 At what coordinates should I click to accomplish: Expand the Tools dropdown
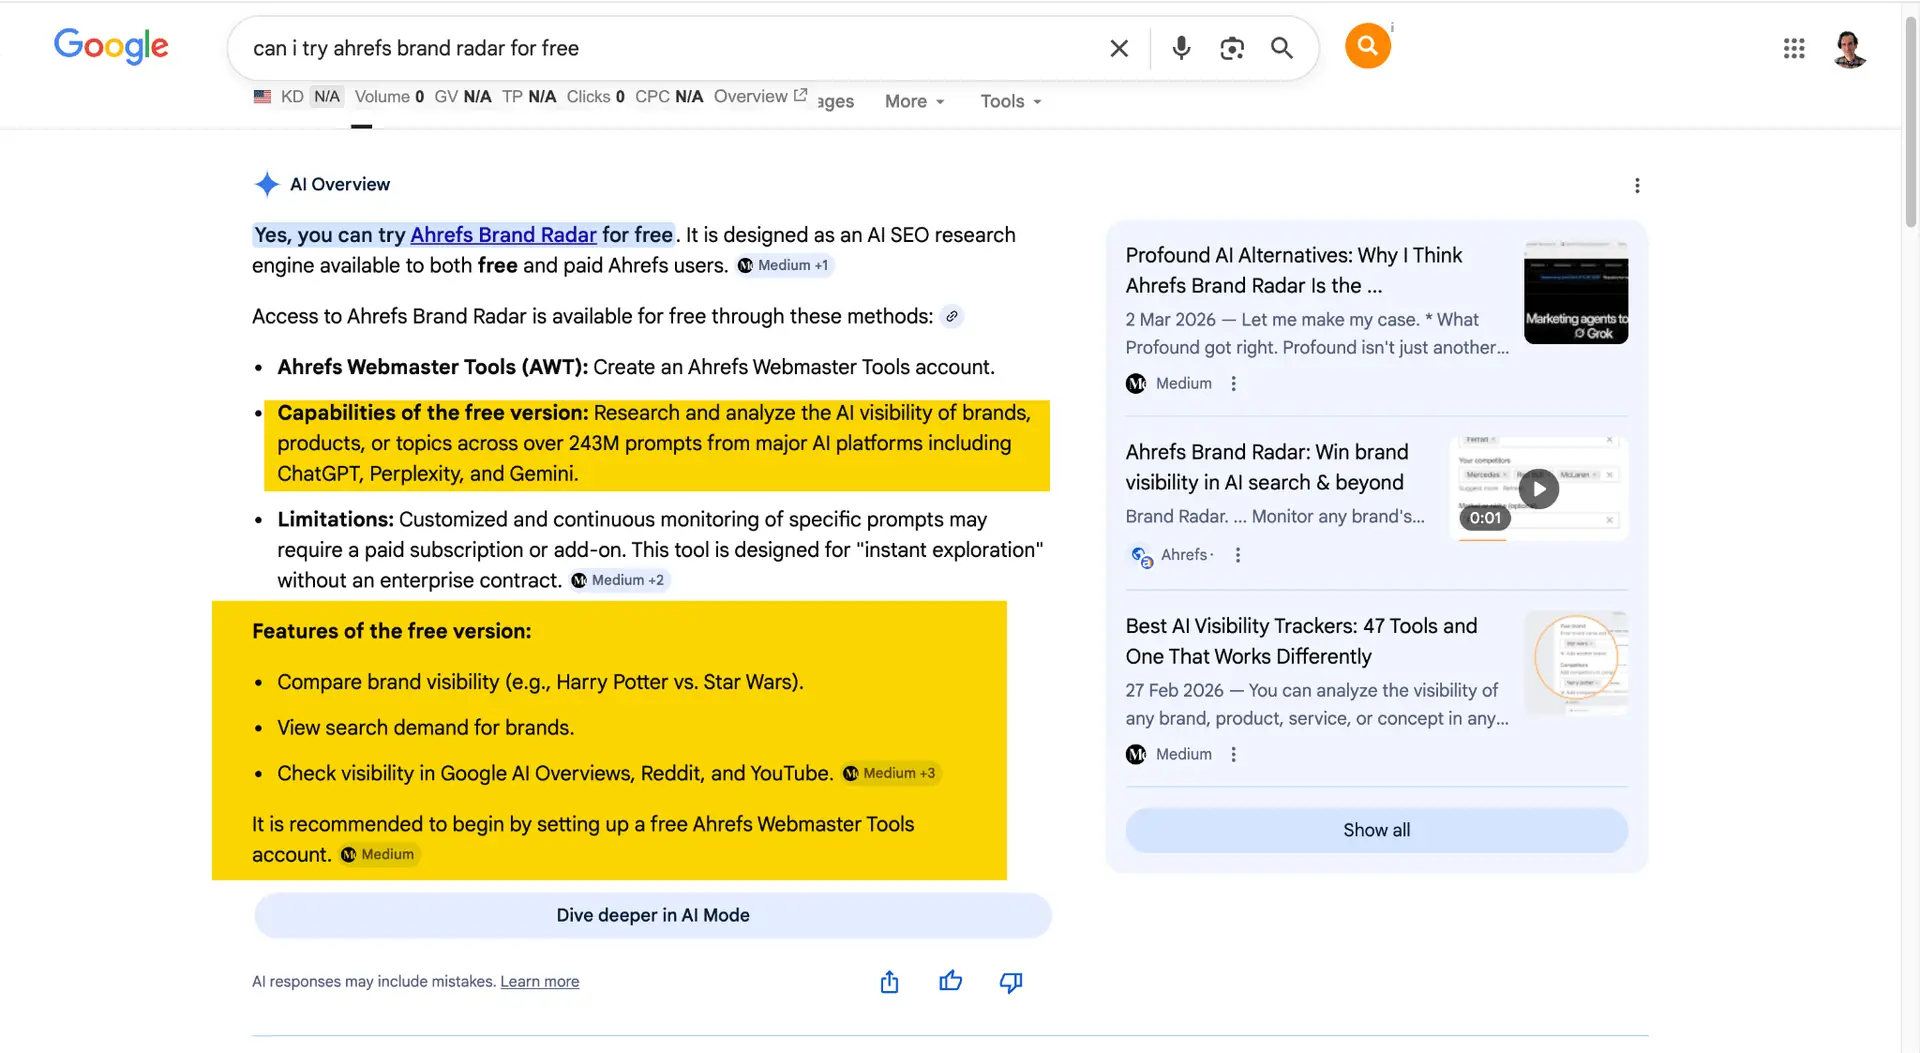click(1011, 101)
